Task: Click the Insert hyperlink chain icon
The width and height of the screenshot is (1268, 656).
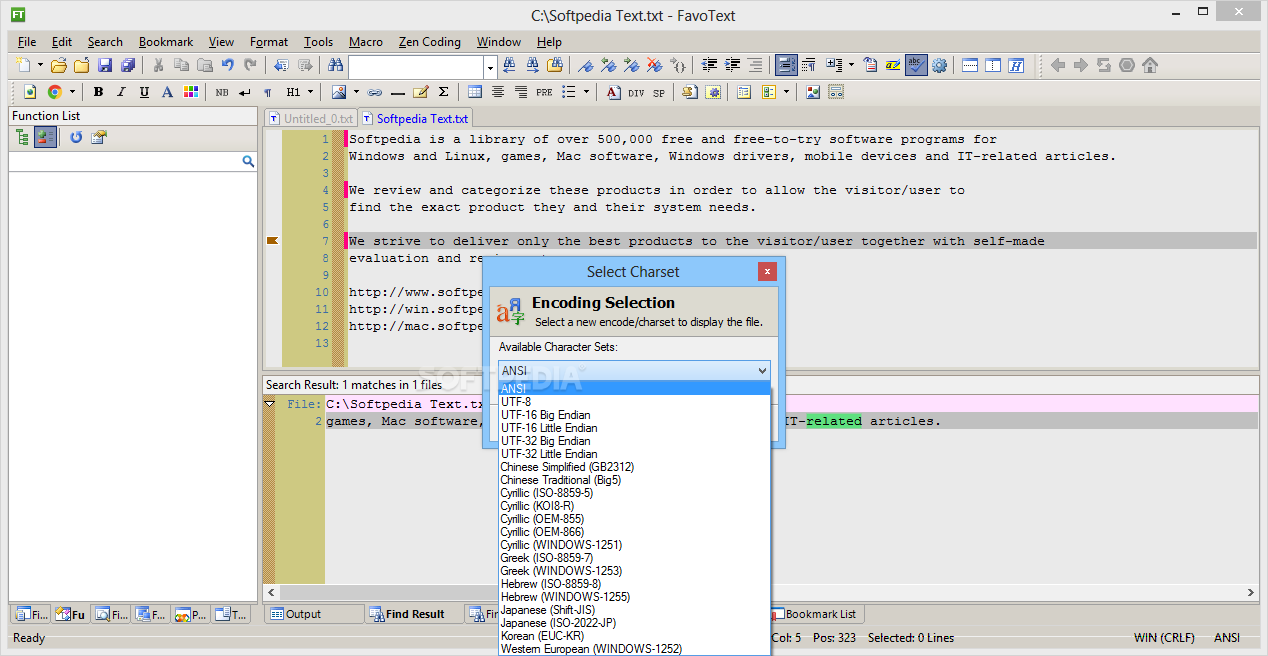Action: [x=375, y=92]
